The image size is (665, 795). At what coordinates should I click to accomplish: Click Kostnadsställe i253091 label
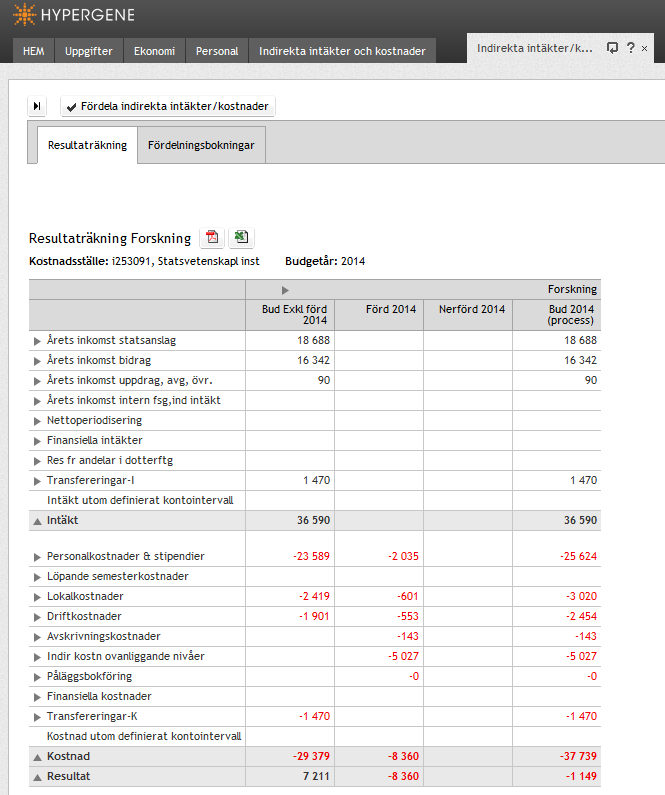[144, 261]
